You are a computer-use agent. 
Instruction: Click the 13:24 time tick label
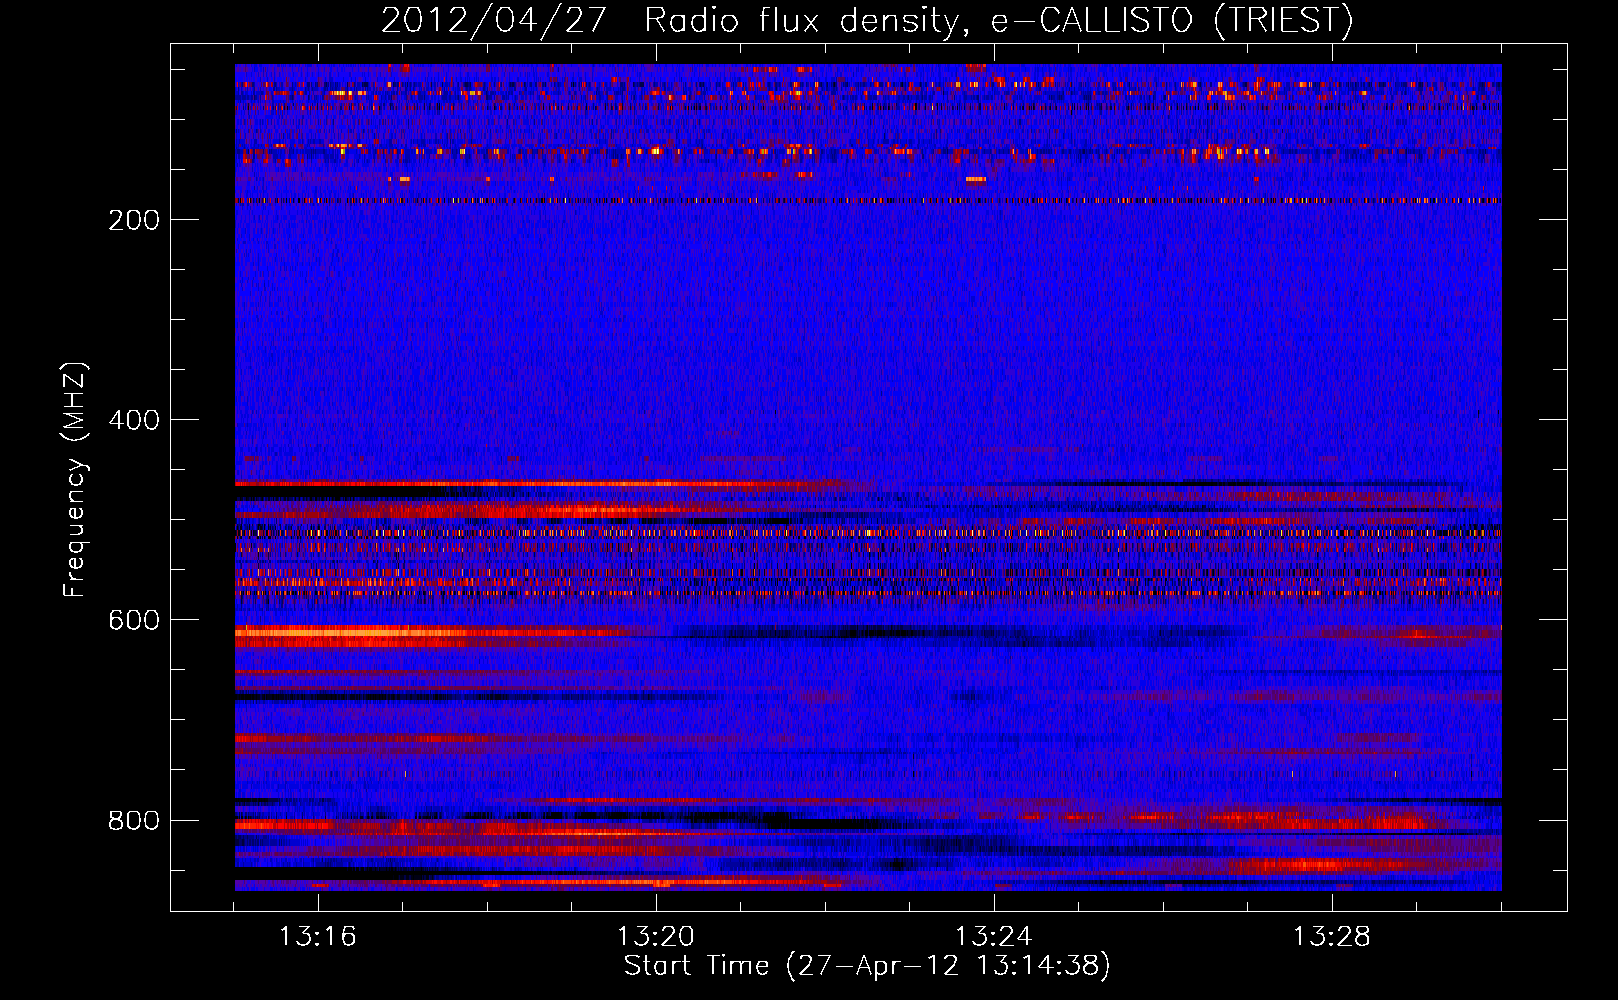coord(994,937)
